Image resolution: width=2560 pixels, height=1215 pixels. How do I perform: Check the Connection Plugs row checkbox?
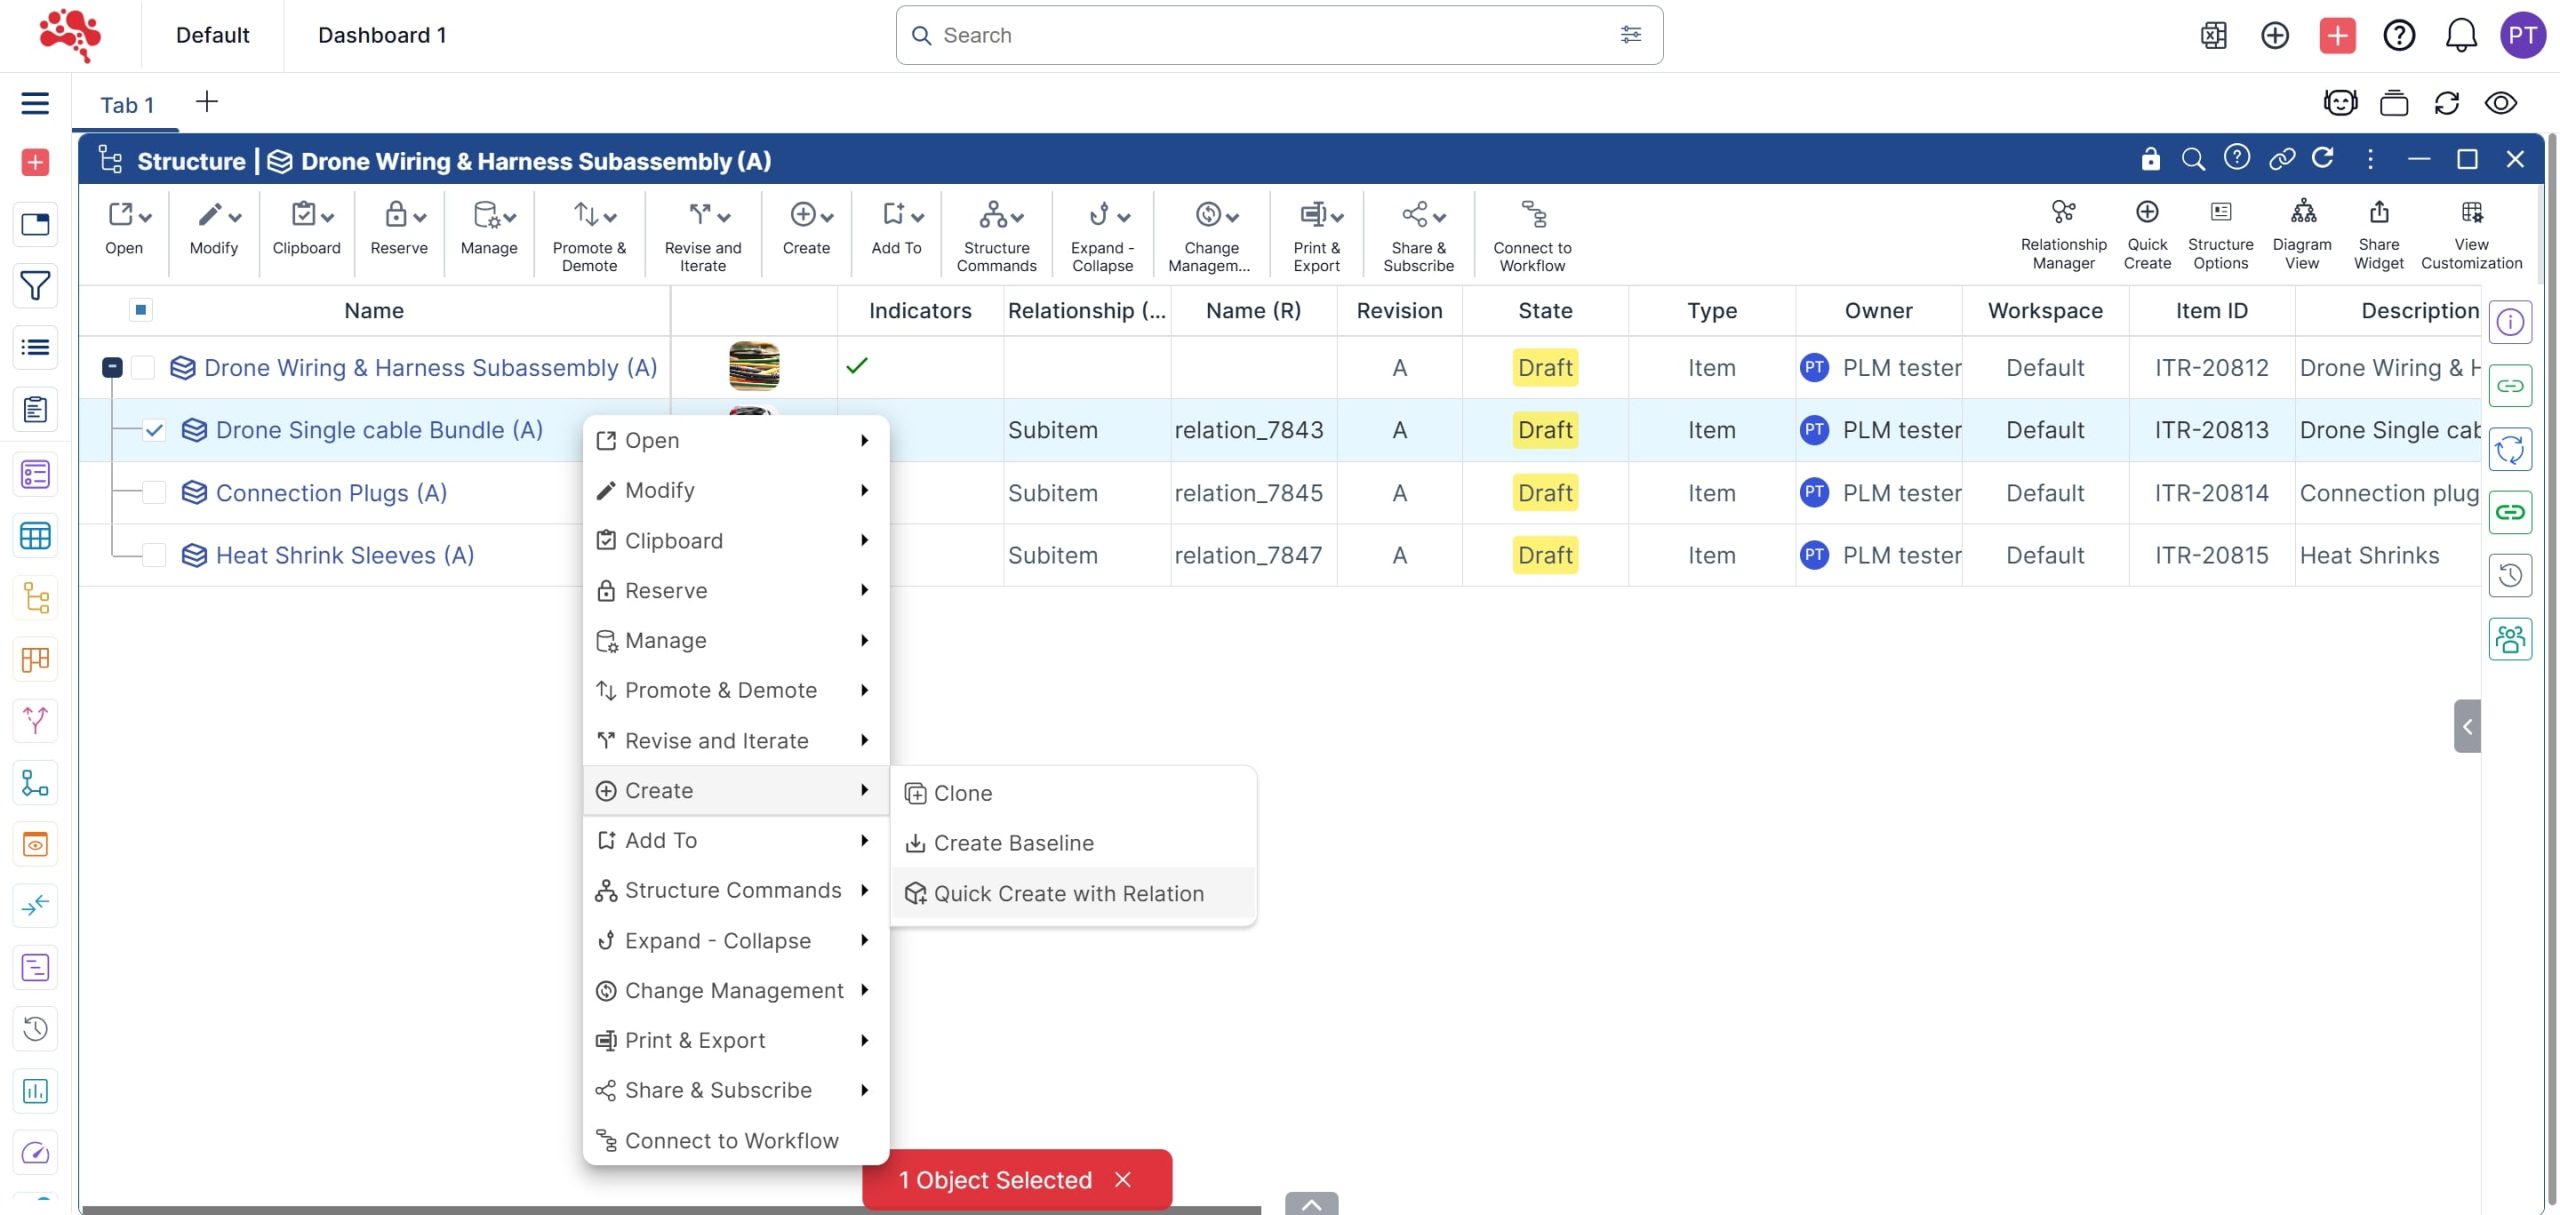coord(154,493)
